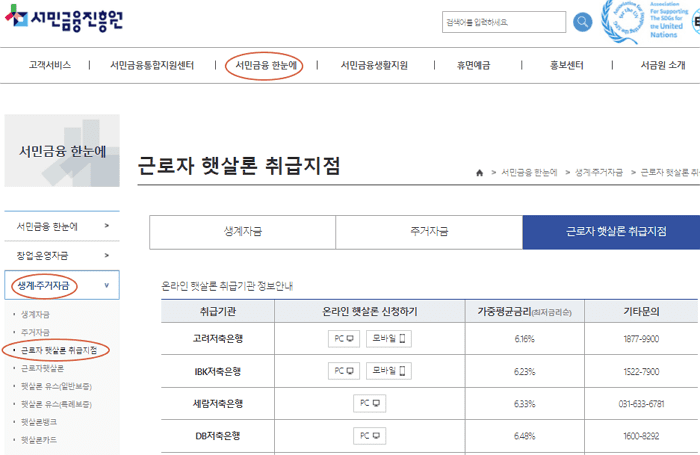Open 홍보센터 menu
Screen dimensions: 700x455
(x=567, y=65)
